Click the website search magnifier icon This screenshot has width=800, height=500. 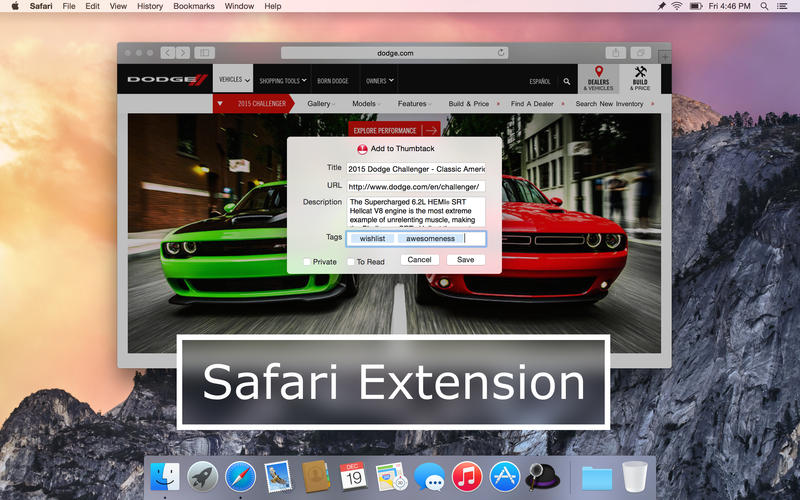click(x=567, y=81)
